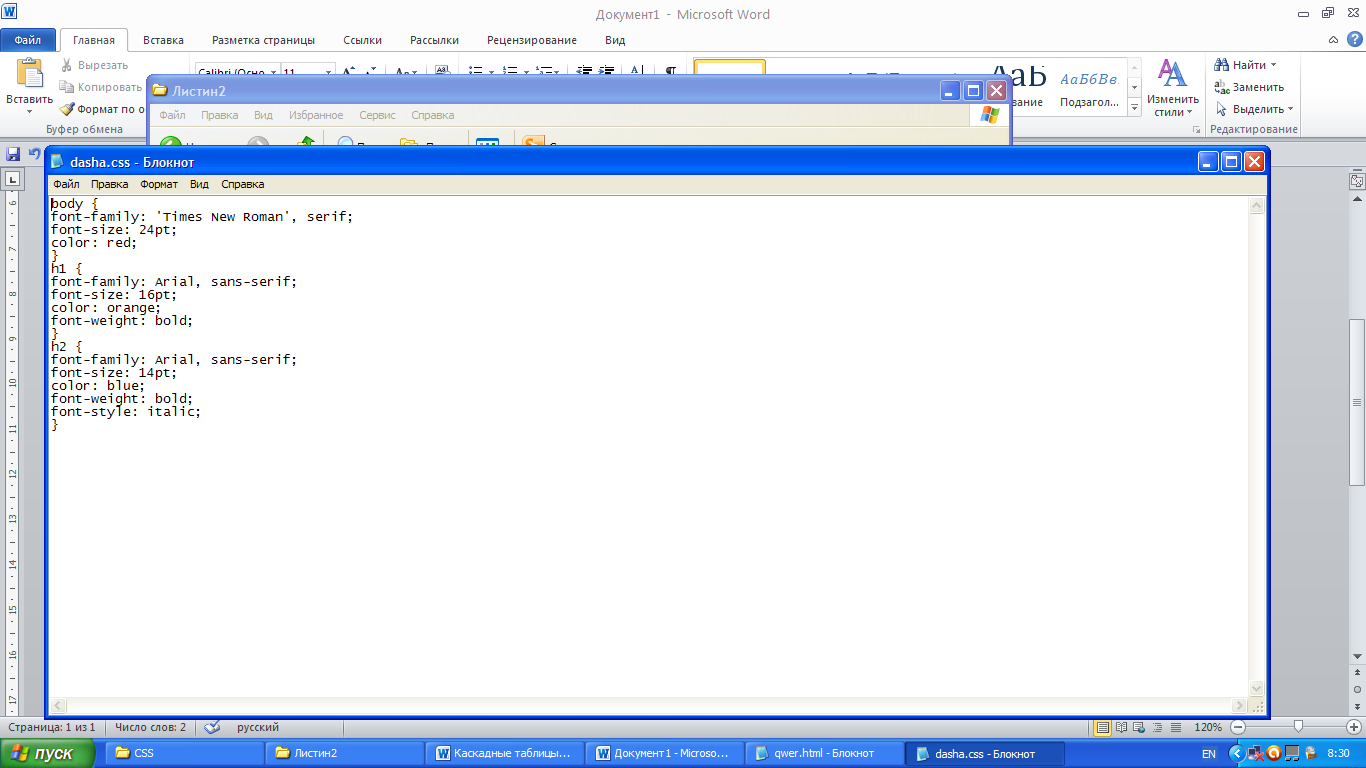Click the Undo arrow in Word's quick access bar
The image size is (1366, 768).
click(x=34, y=154)
